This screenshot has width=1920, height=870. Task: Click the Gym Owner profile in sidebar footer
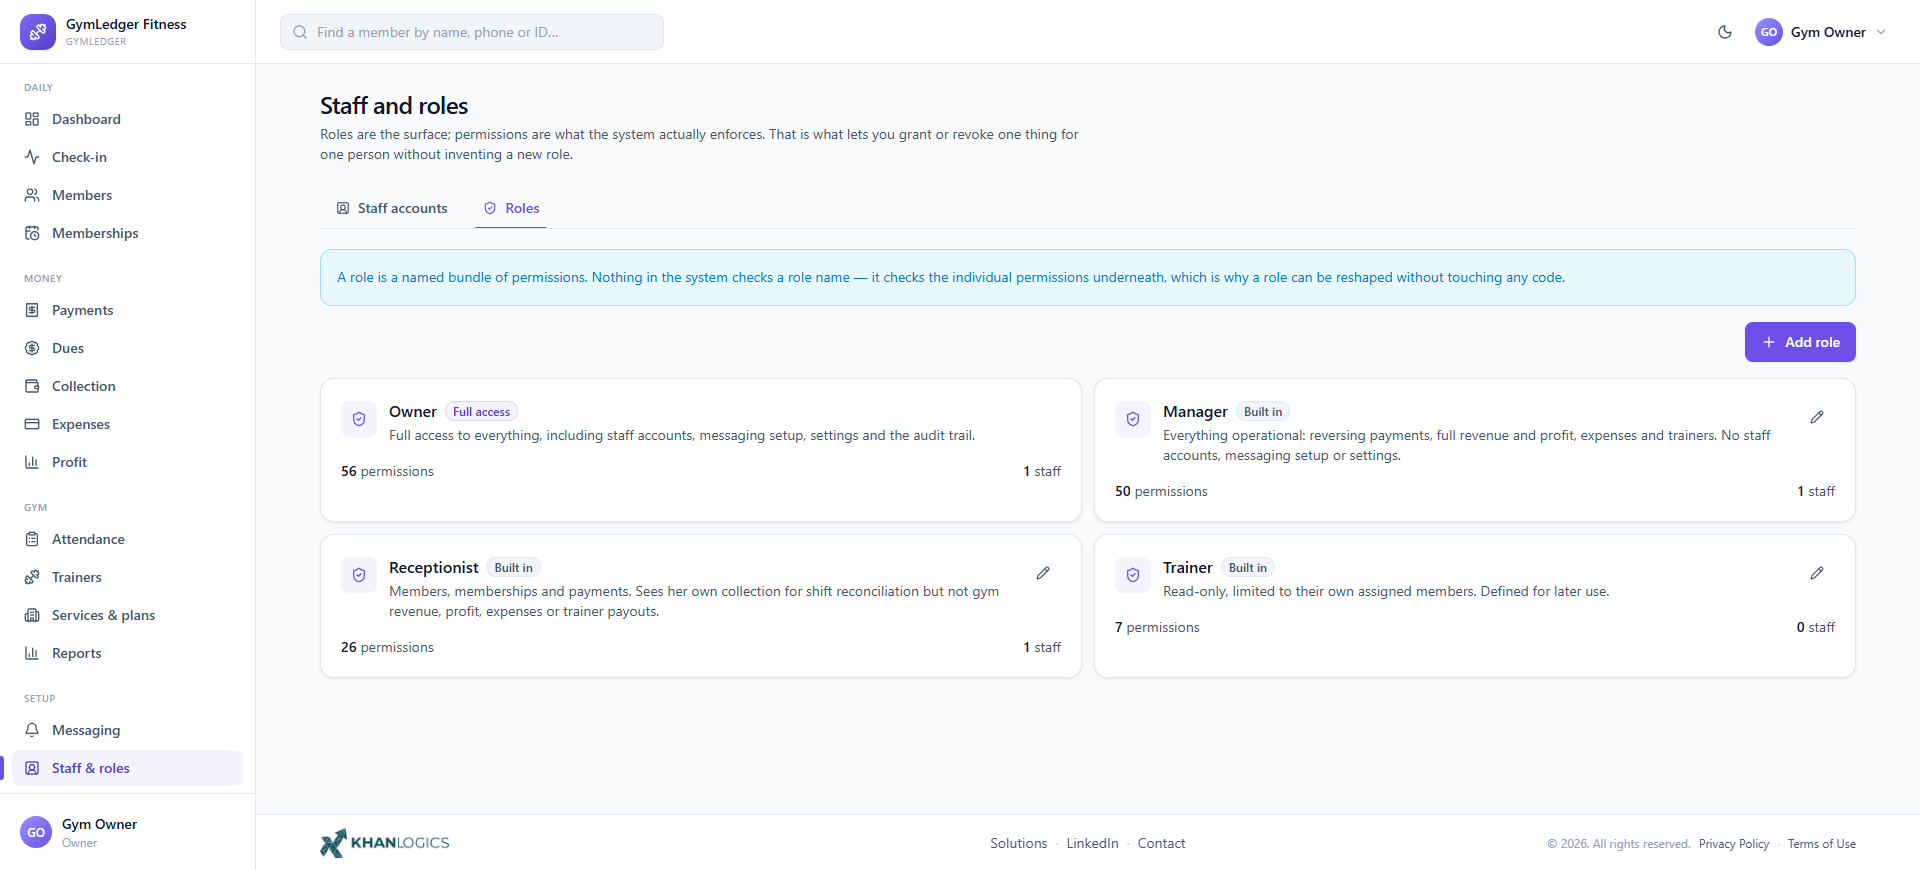tap(127, 832)
